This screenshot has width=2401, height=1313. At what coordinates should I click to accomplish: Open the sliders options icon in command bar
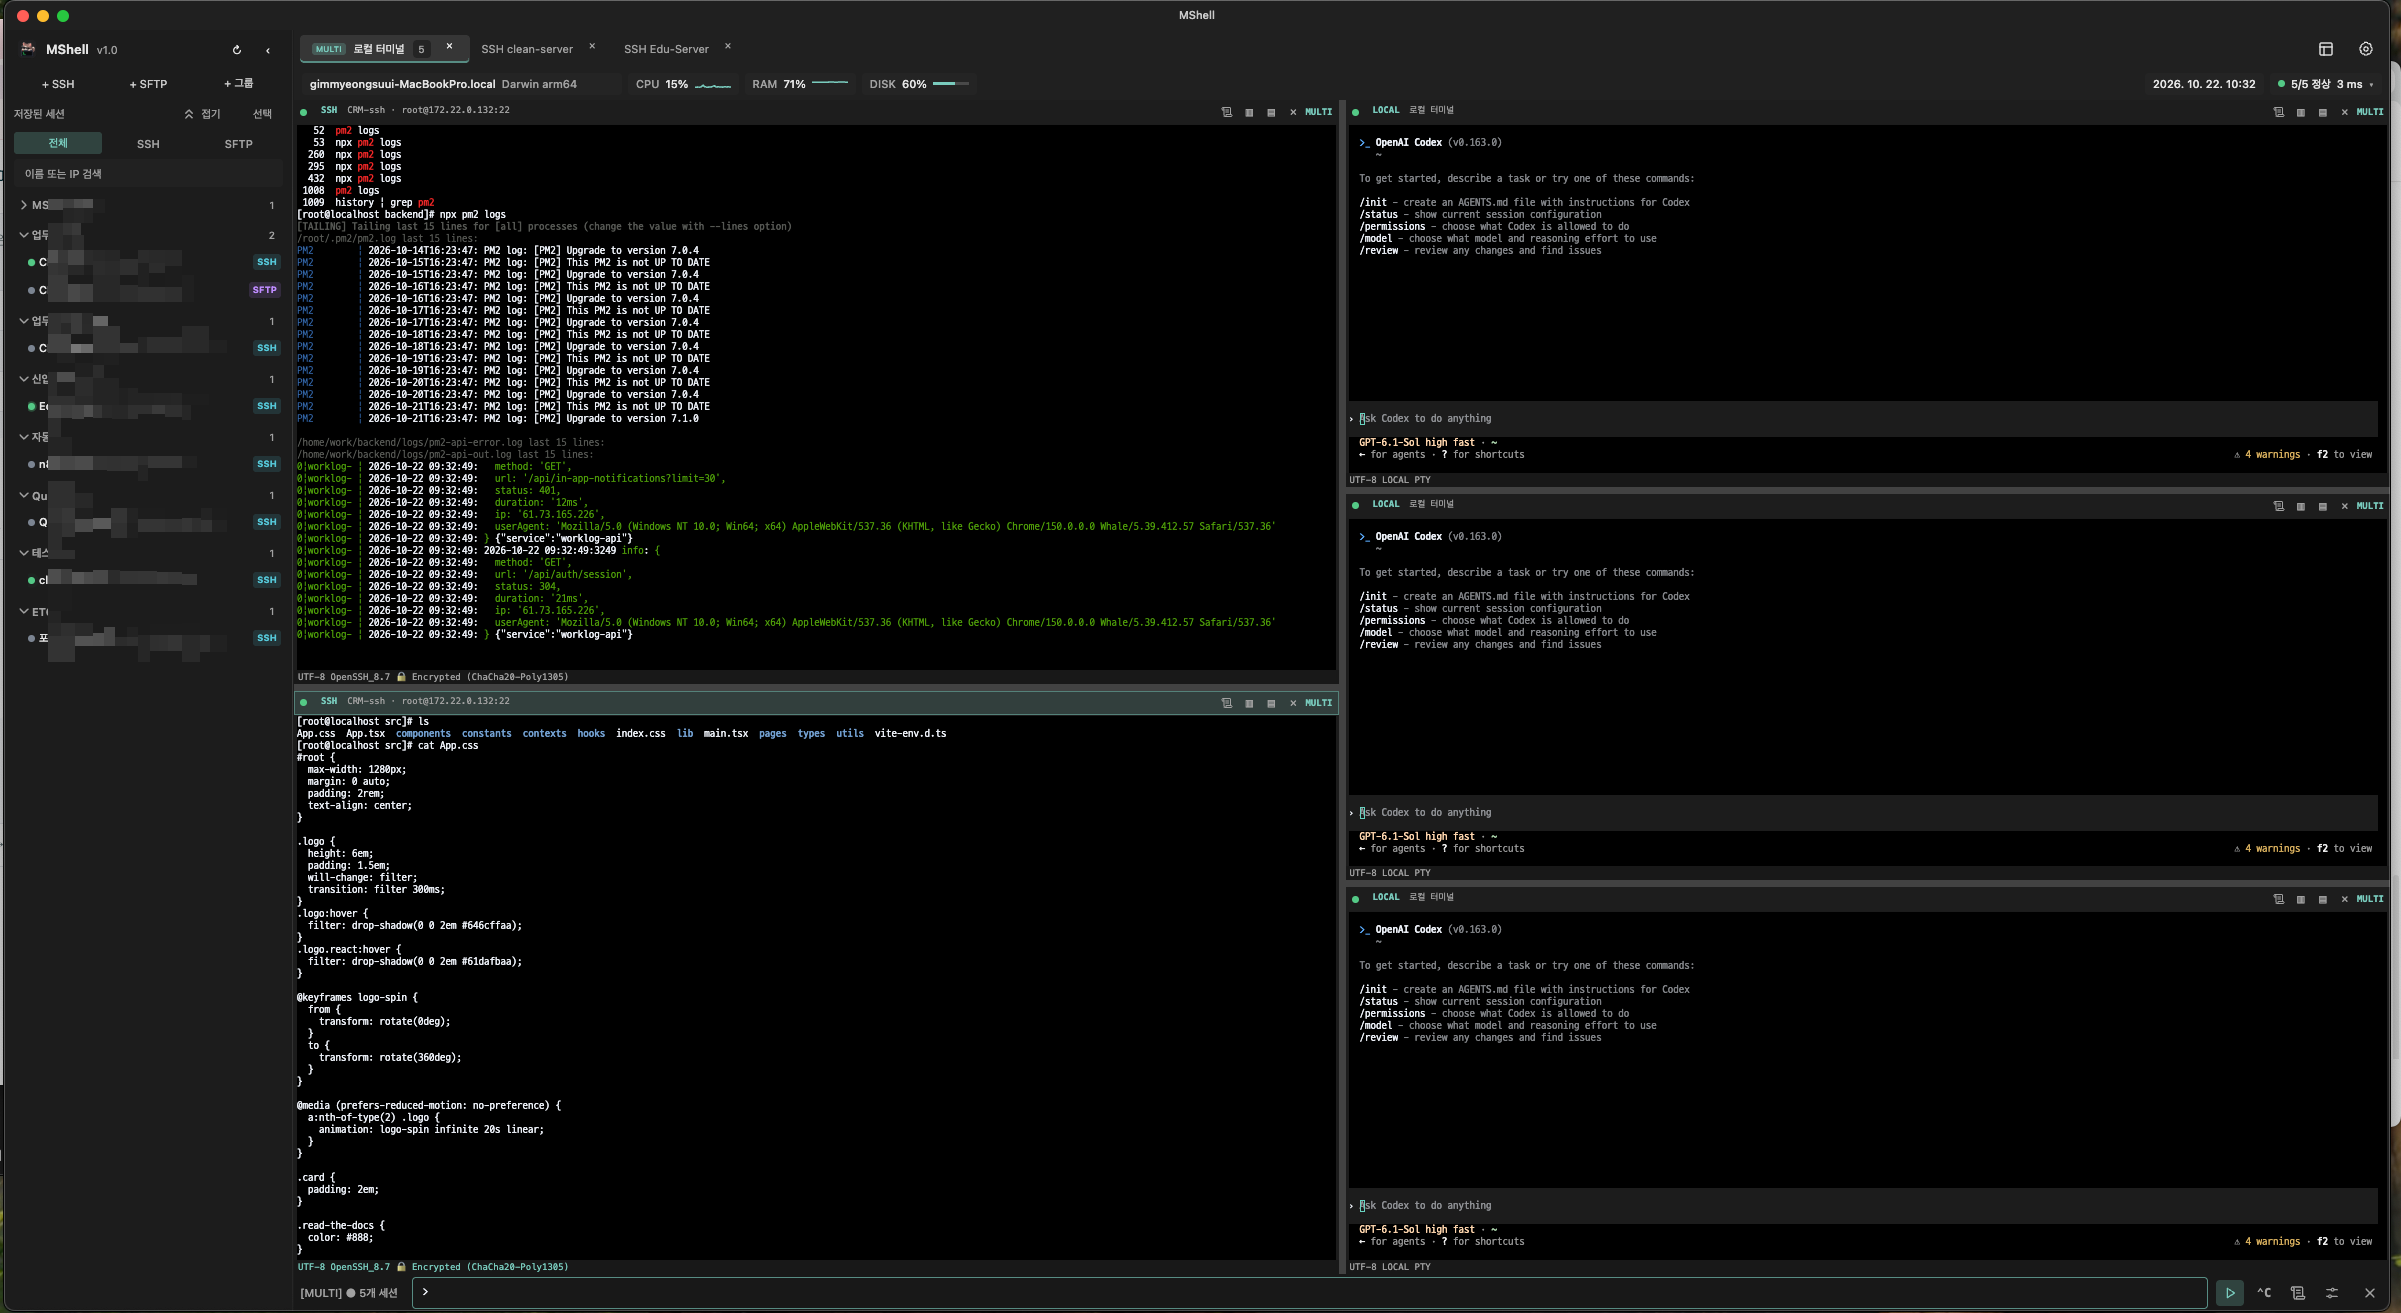point(2332,1293)
